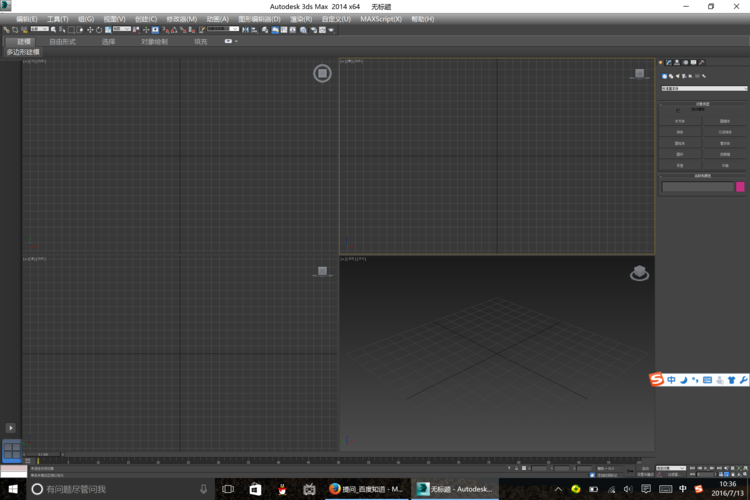
Task: Toggle the Graphite ribbon display button
Action: pyautogui.click(x=275, y=30)
